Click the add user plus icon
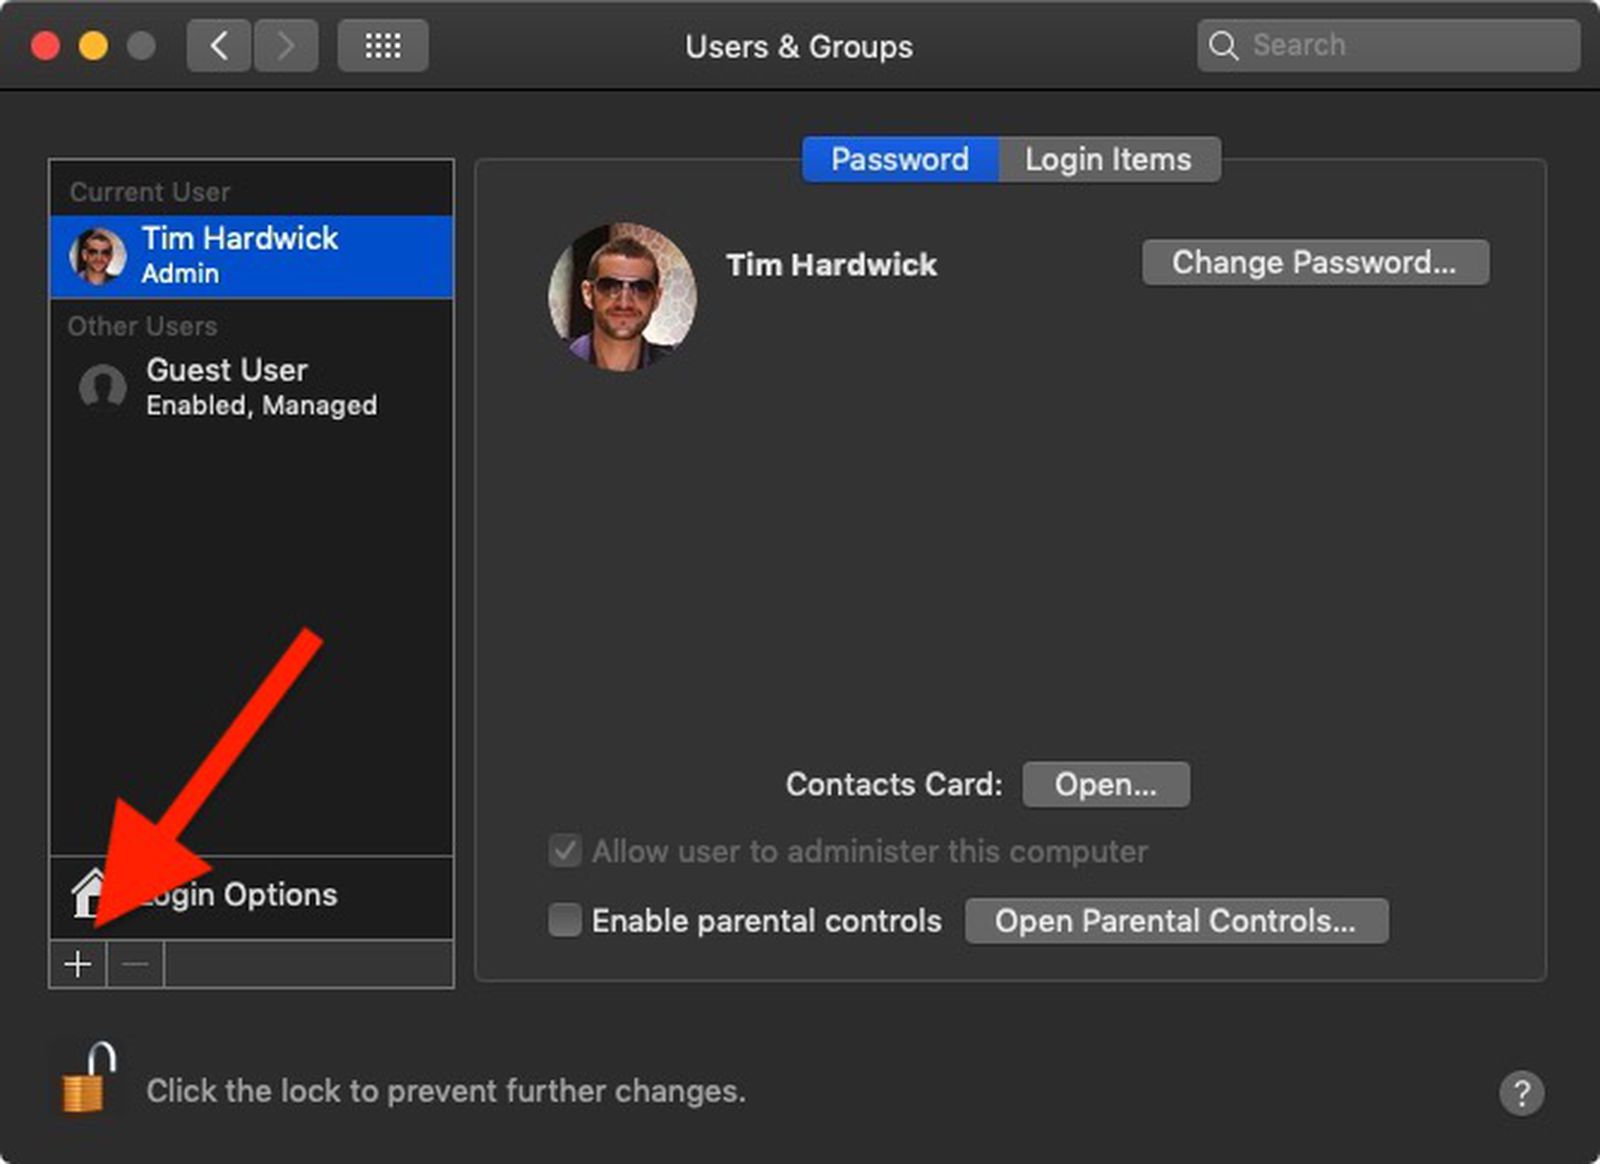 [x=77, y=963]
